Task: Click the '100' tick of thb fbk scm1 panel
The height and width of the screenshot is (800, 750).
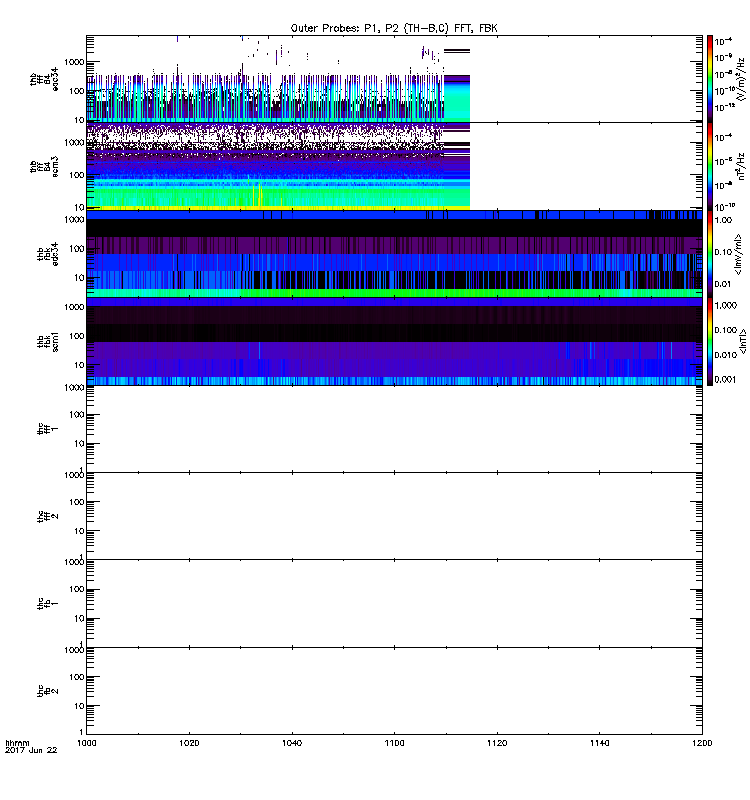Action: (x=77, y=336)
